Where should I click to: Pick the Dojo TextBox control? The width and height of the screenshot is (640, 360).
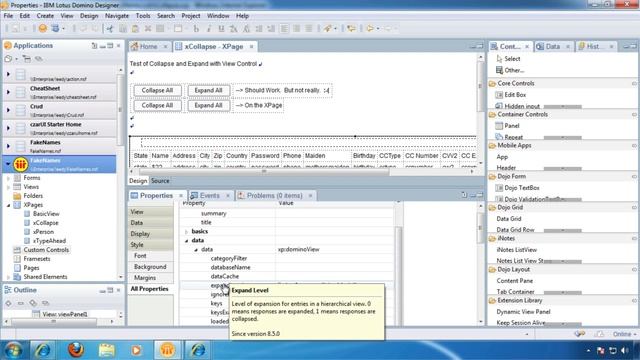point(518,188)
